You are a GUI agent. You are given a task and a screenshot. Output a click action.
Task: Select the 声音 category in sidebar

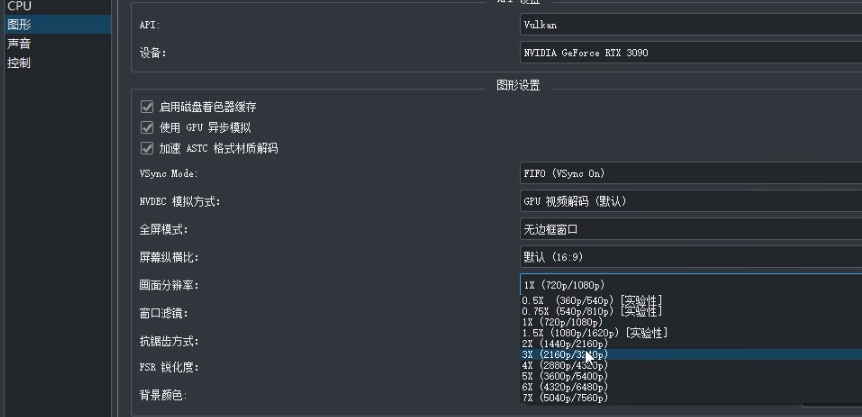(19, 44)
